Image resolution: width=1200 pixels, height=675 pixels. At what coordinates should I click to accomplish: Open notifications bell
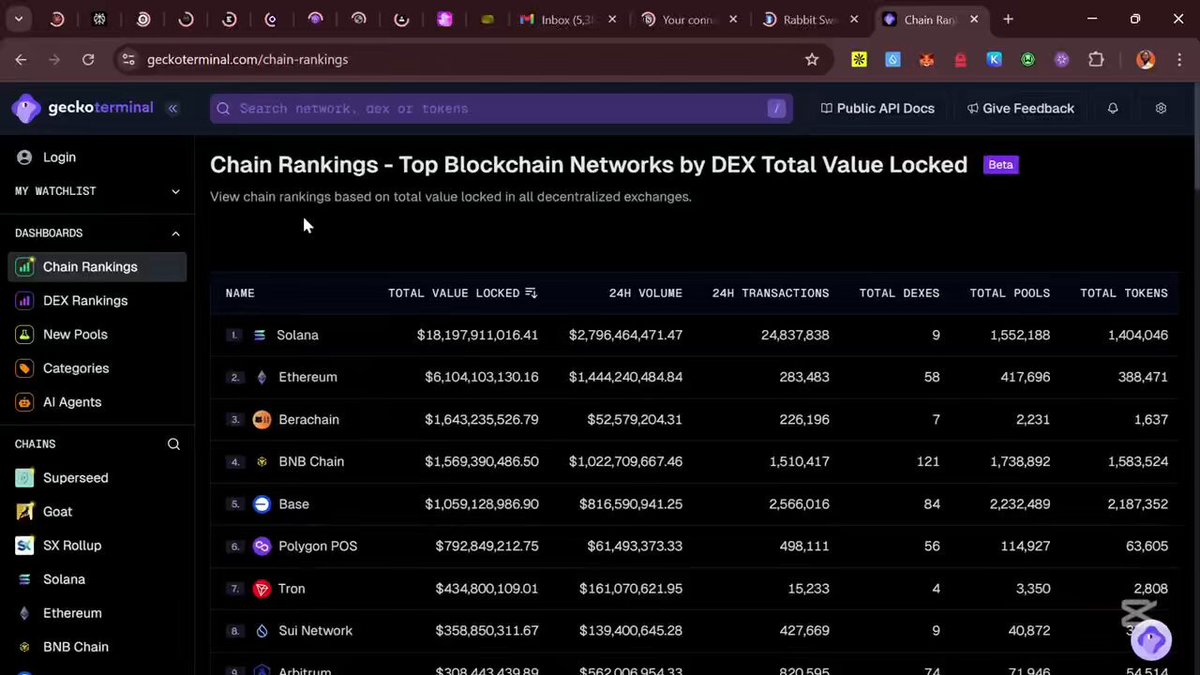[1113, 108]
